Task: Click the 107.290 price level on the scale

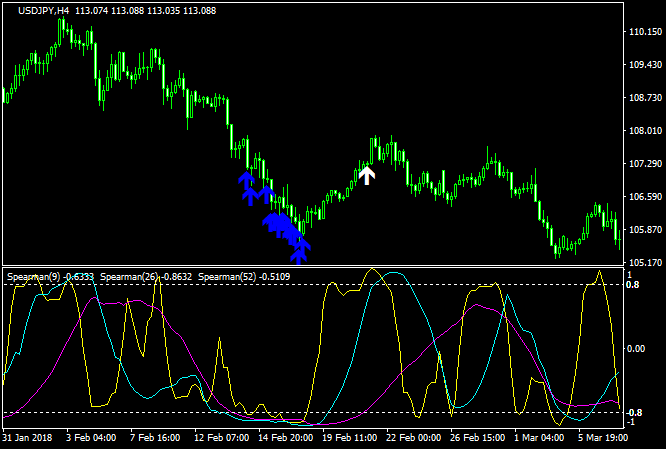Action: click(x=645, y=164)
